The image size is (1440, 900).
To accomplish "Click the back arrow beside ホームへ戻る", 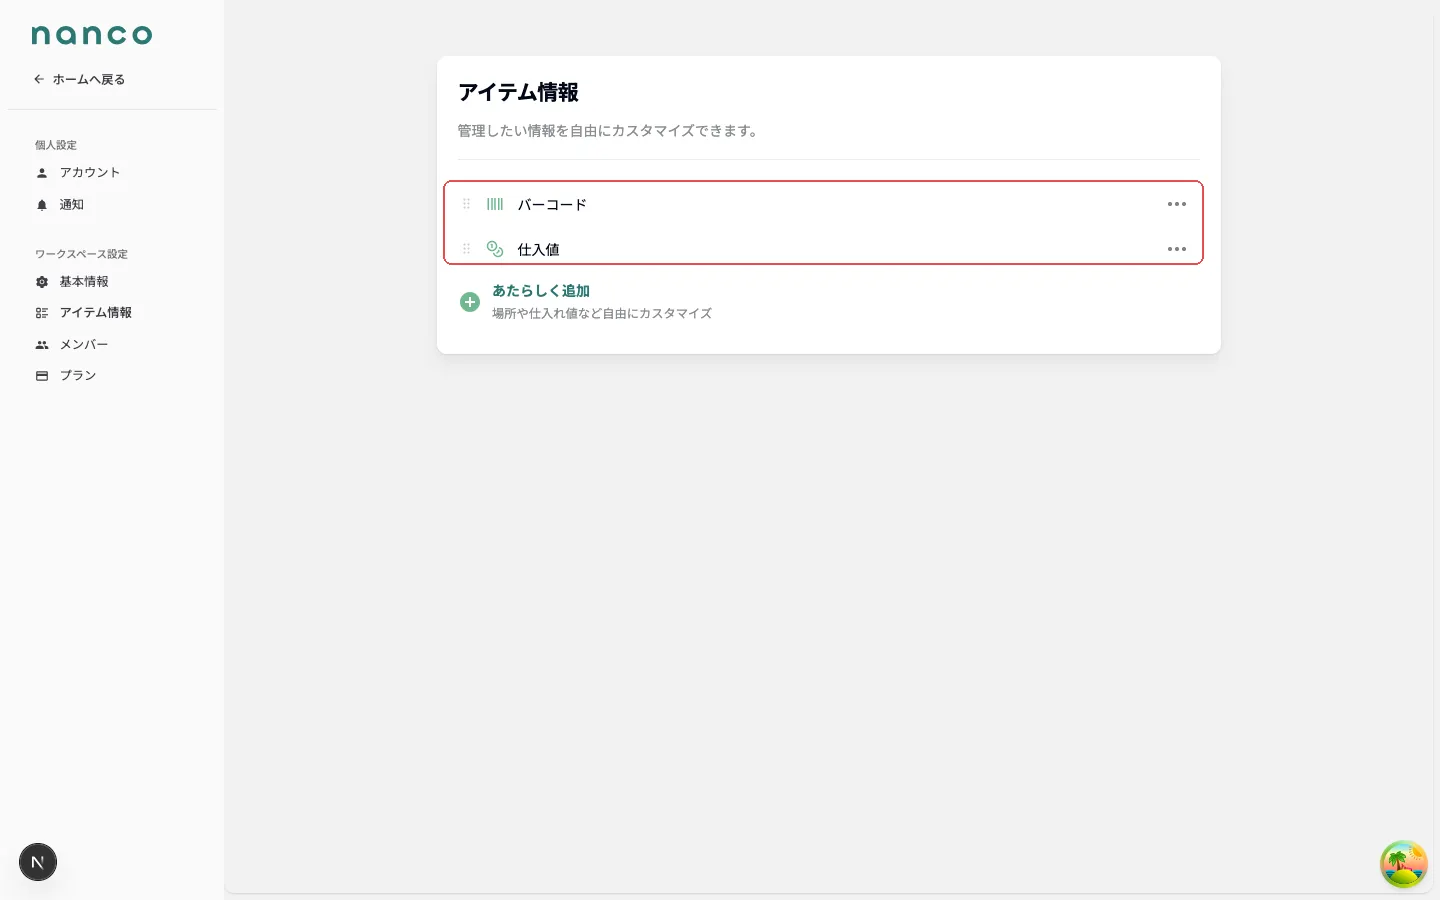I will pos(39,79).
